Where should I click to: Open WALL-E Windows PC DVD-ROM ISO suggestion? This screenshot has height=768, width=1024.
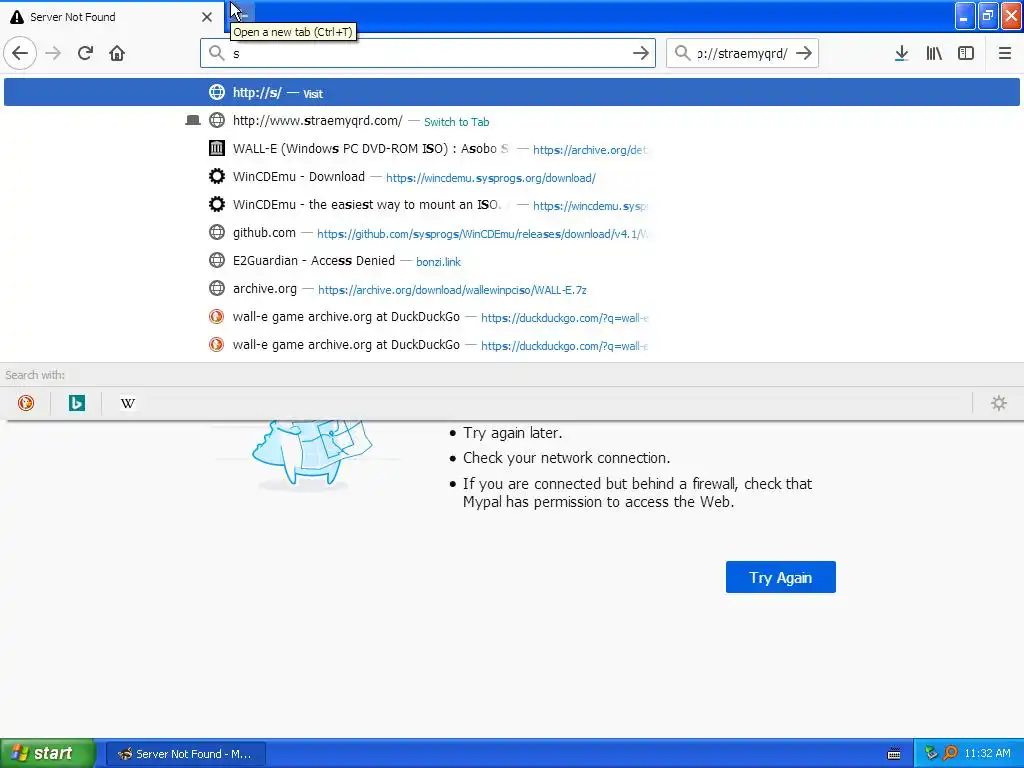pos(511,149)
